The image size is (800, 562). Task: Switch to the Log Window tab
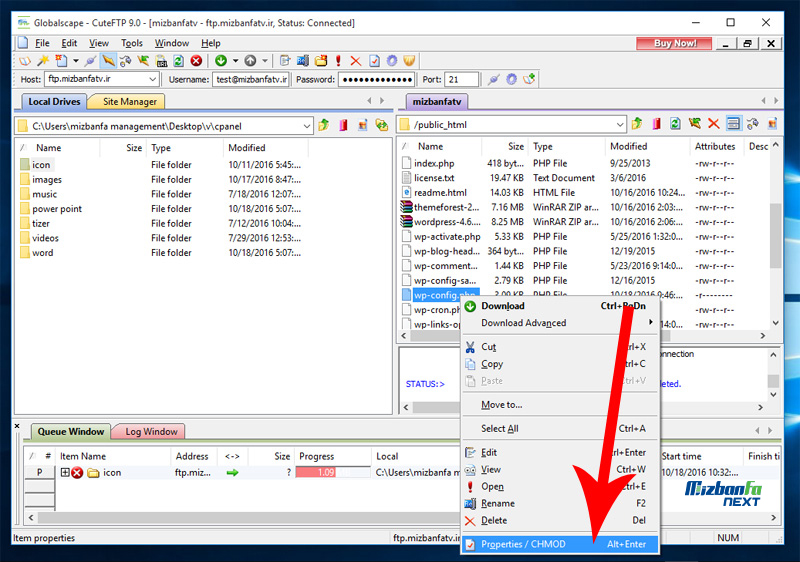tap(151, 432)
